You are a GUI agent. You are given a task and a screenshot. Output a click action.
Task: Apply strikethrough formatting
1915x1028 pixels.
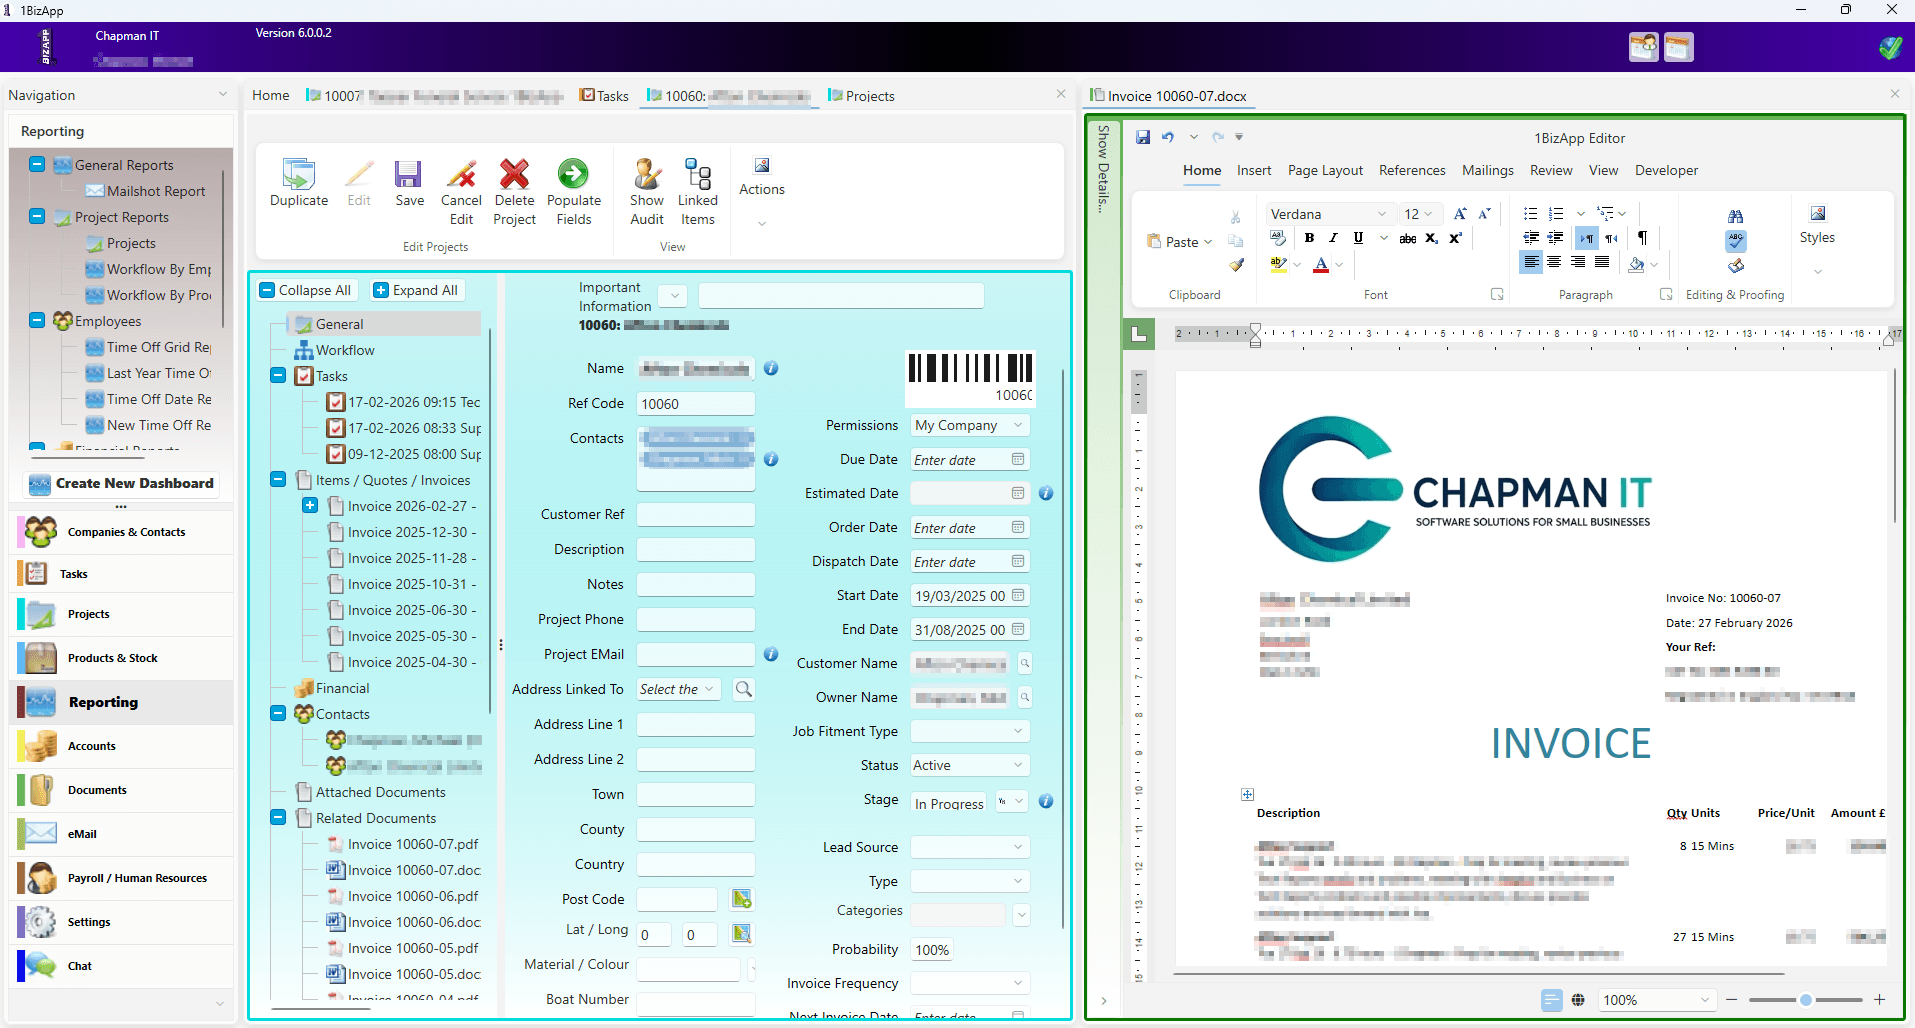[1407, 238]
